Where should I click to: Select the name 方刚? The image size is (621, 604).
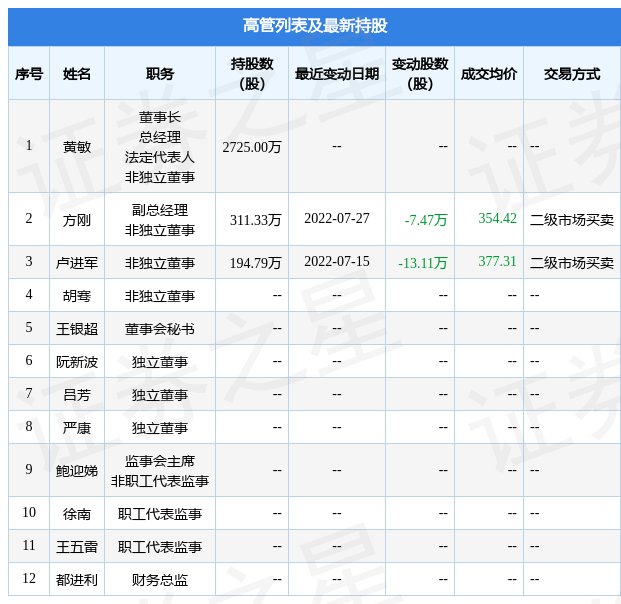(77, 220)
